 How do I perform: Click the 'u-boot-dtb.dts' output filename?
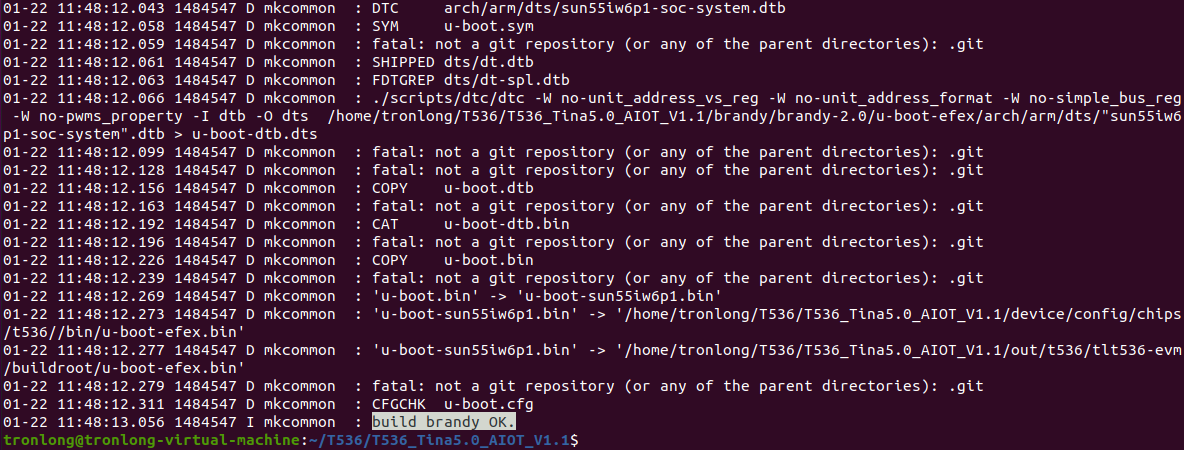pyautogui.click(x=254, y=134)
